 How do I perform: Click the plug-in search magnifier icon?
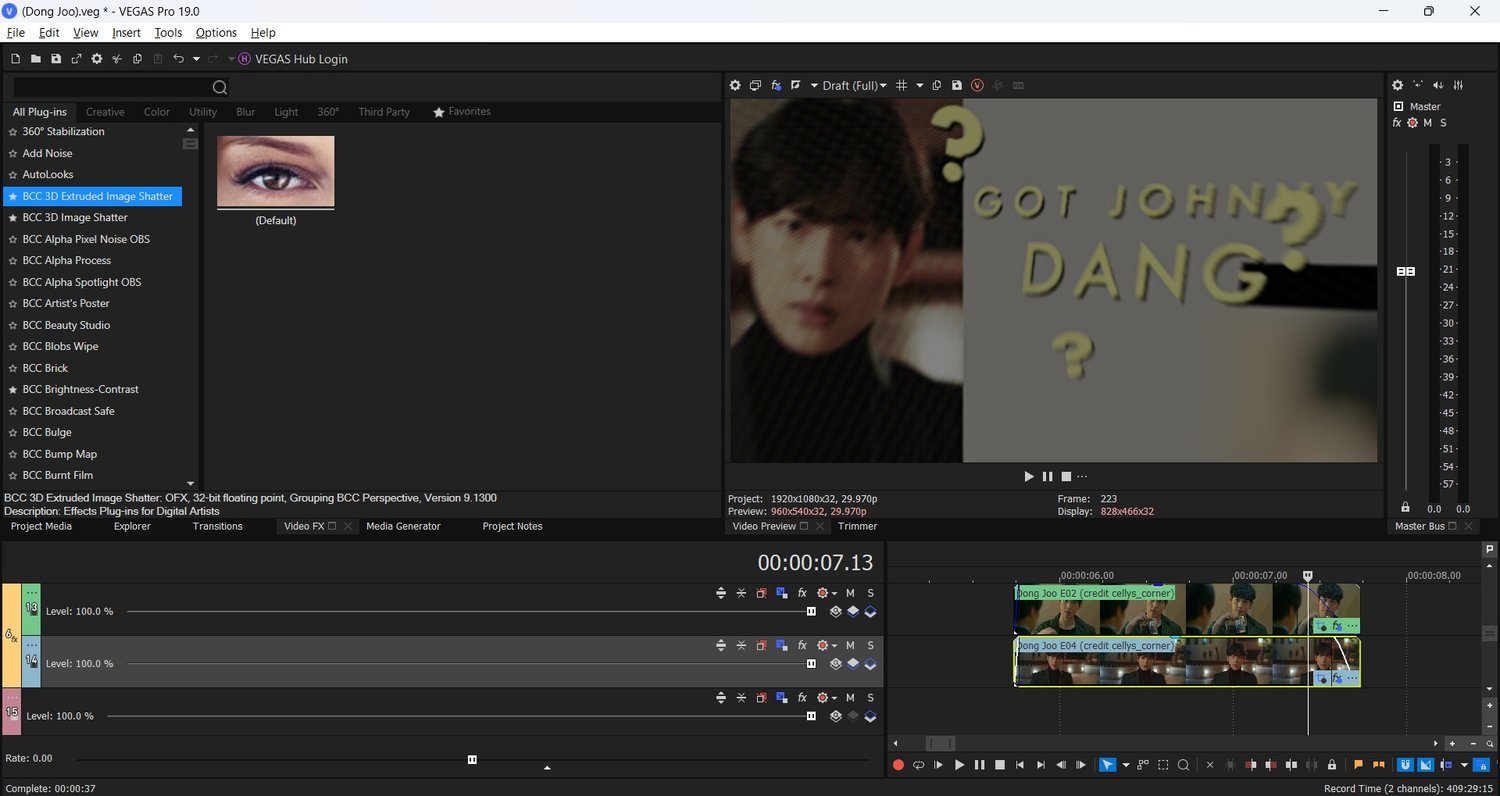[x=220, y=87]
